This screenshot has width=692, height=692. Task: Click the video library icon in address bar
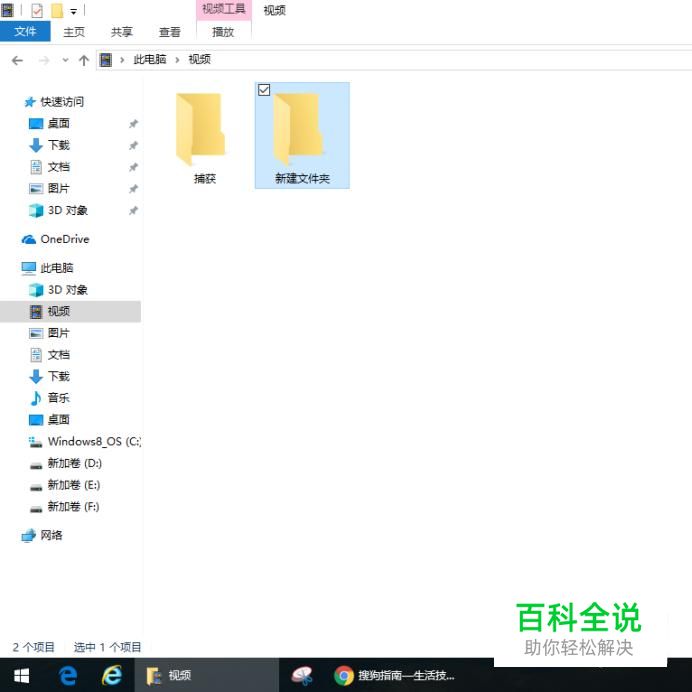click(106, 60)
